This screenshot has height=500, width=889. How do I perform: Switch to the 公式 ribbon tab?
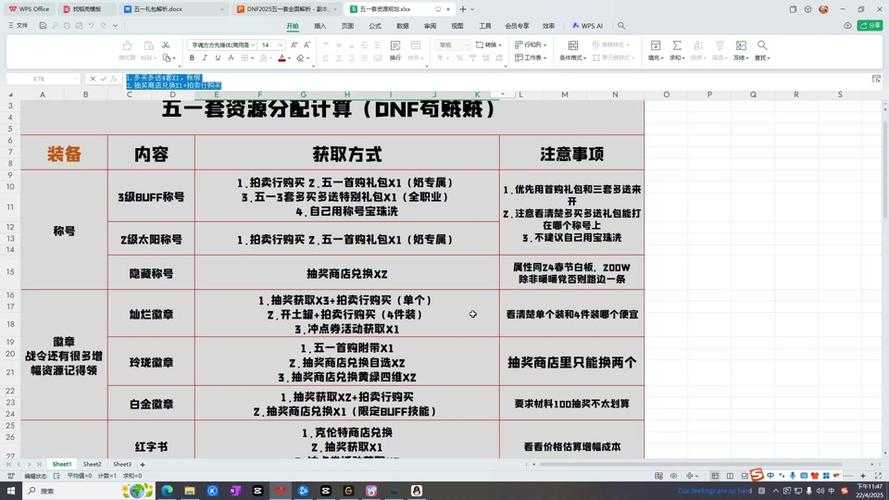(x=375, y=26)
